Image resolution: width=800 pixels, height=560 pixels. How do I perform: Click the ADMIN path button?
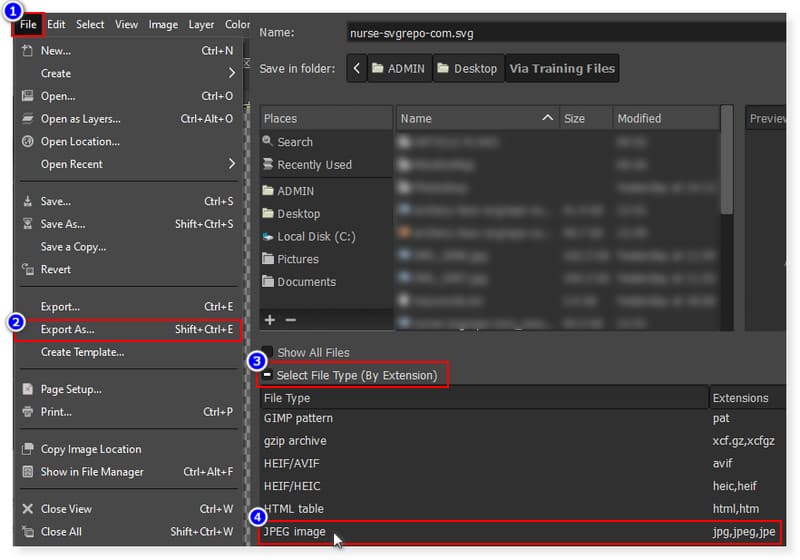click(399, 69)
